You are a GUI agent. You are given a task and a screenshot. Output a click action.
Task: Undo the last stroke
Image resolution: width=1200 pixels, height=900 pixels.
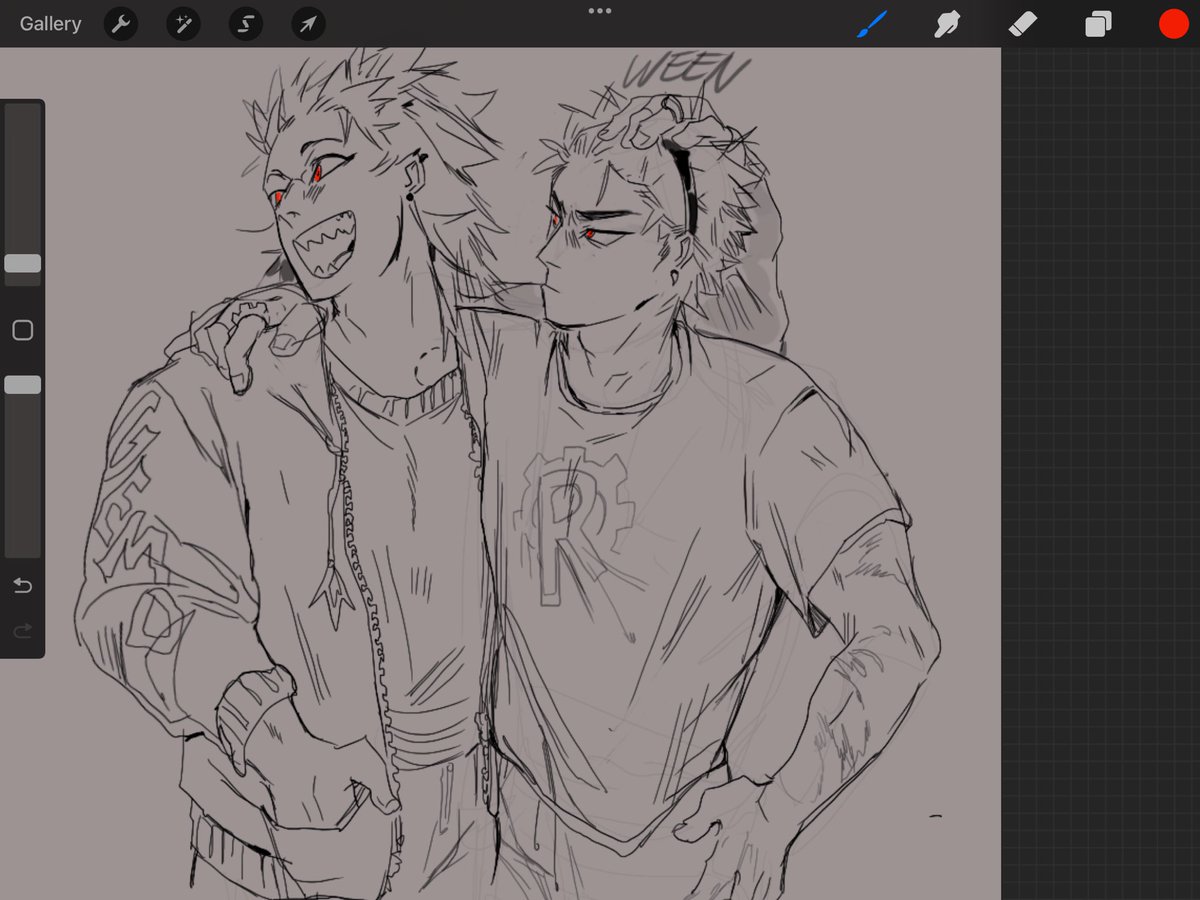coord(22,585)
